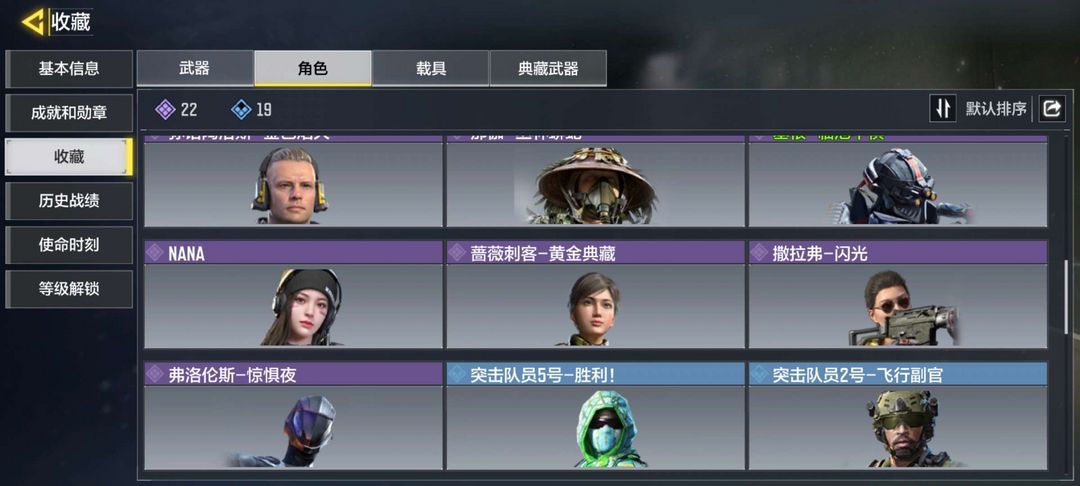Open the 典藏武器 tab
The height and width of the screenshot is (486, 1080).
click(x=548, y=68)
